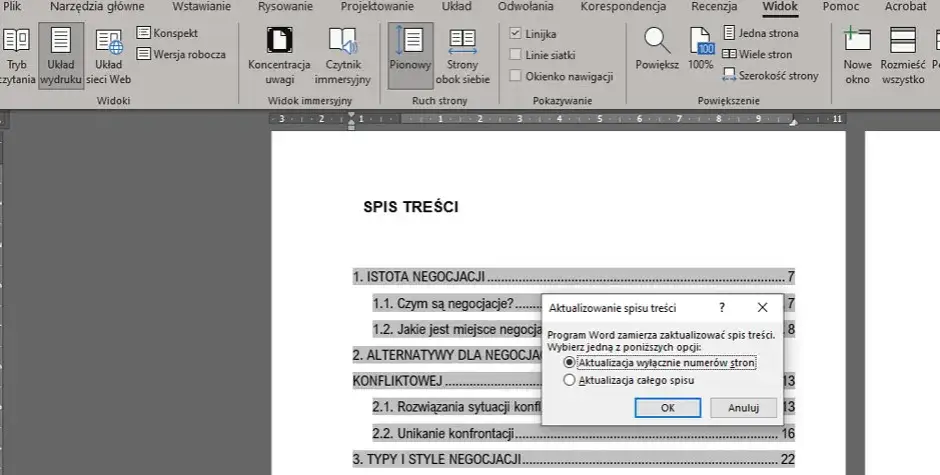
Task: Click right indent marker on ruler
Action: coord(794,122)
